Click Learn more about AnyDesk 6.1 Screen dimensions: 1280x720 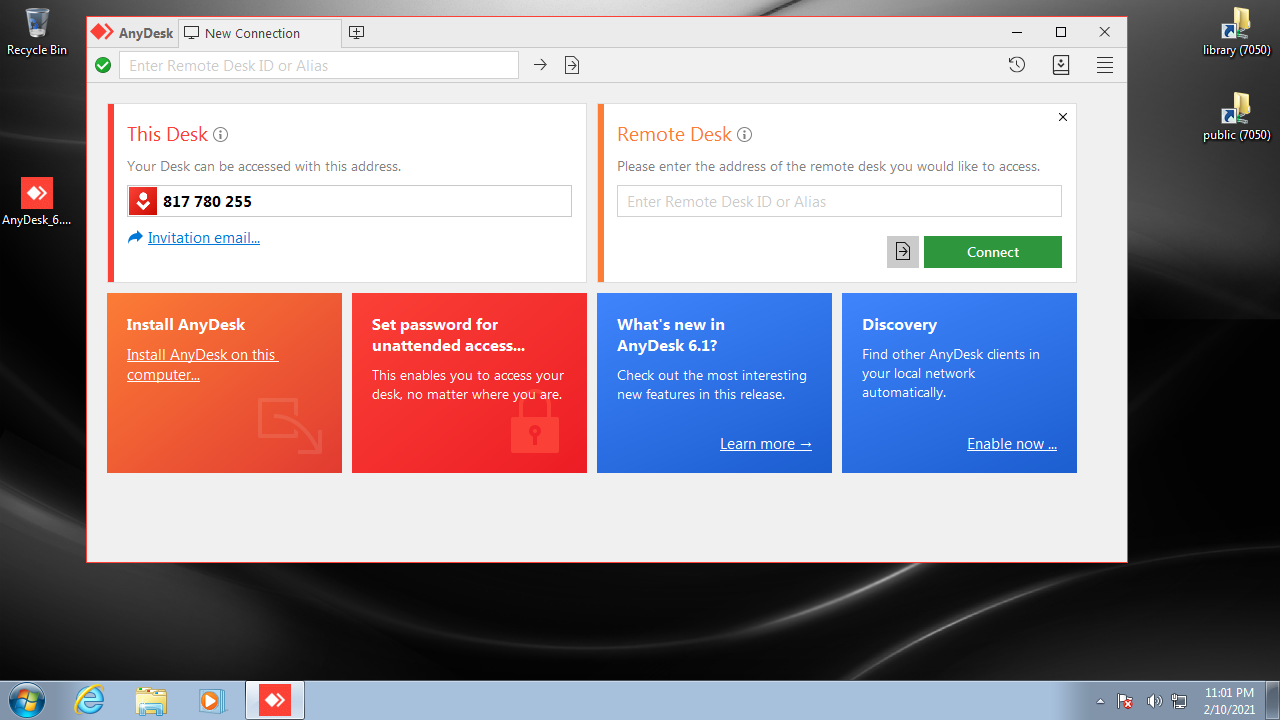tap(765, 444)
